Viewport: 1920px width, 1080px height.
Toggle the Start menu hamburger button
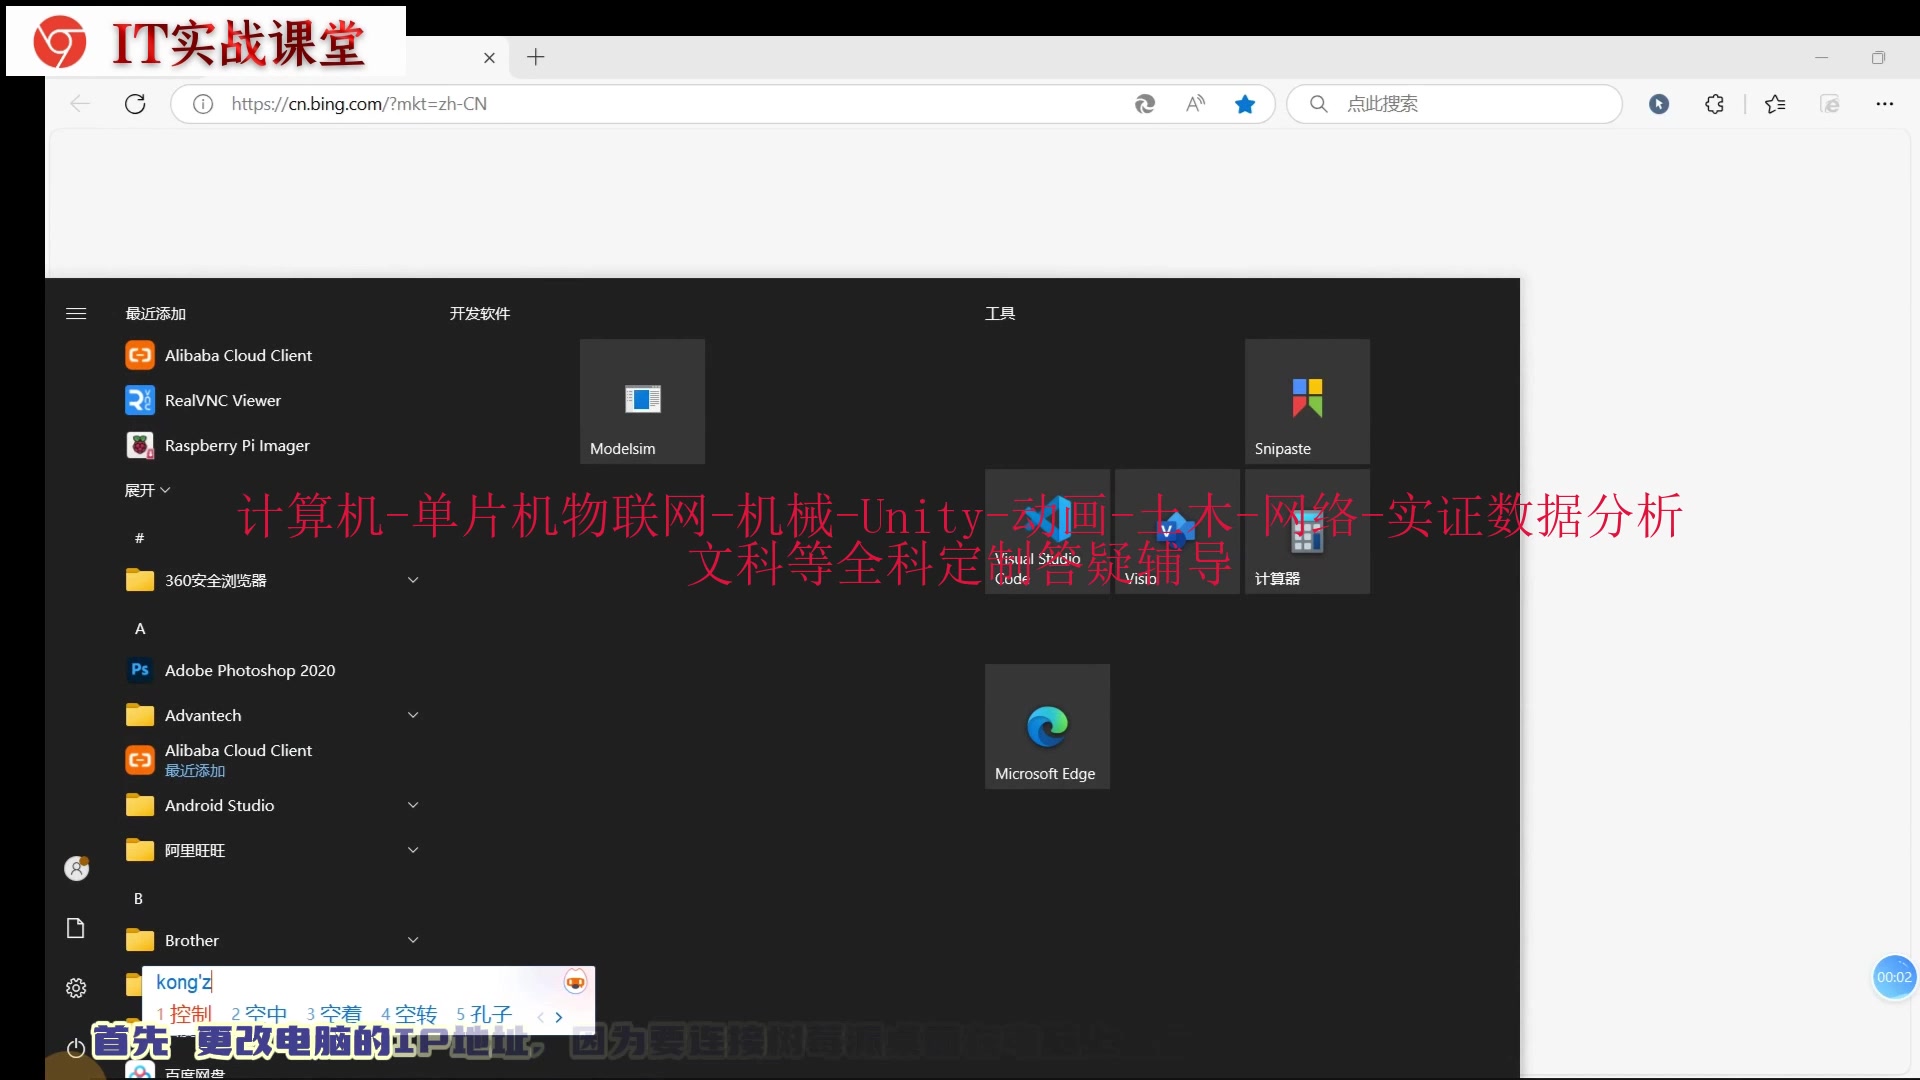pos(76,314)
